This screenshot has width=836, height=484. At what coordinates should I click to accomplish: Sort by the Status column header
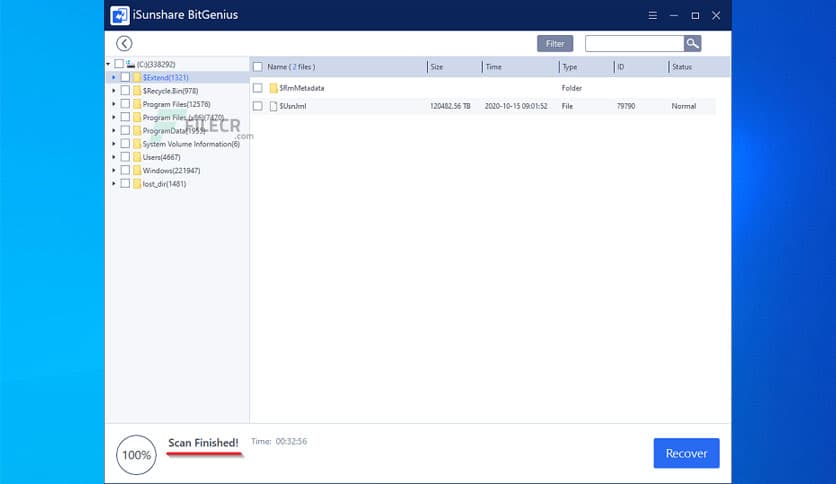681,67
